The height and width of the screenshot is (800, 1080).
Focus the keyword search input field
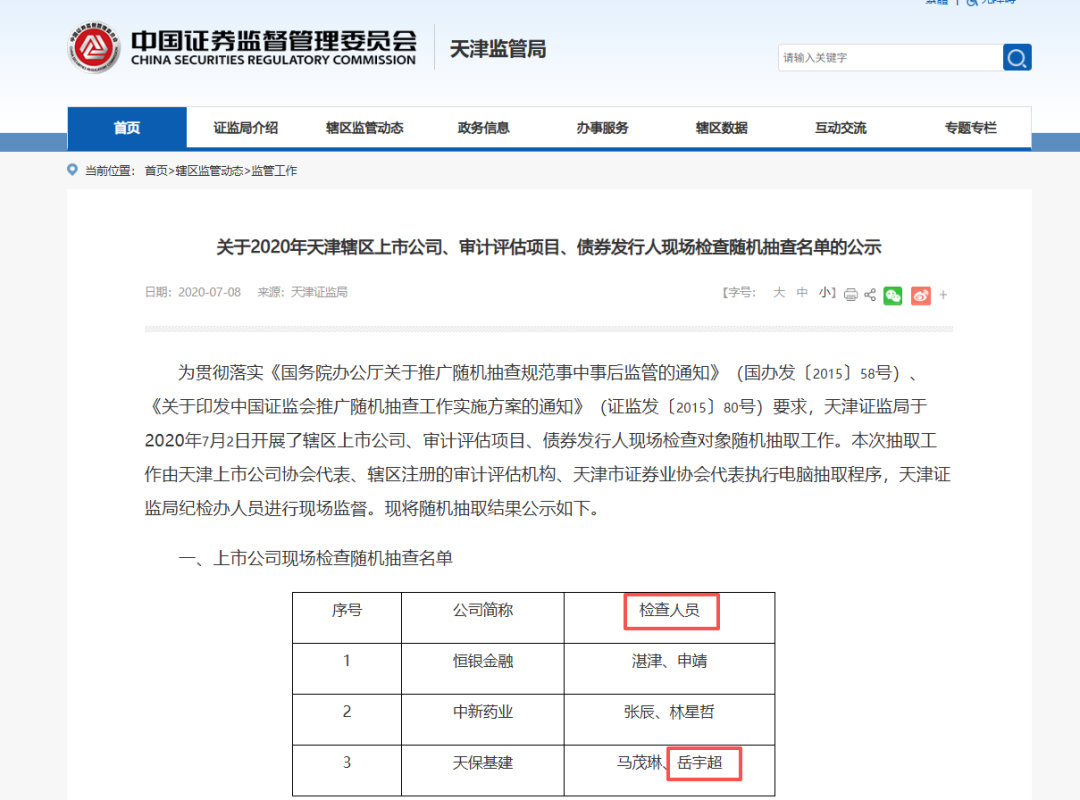[891, 57]
